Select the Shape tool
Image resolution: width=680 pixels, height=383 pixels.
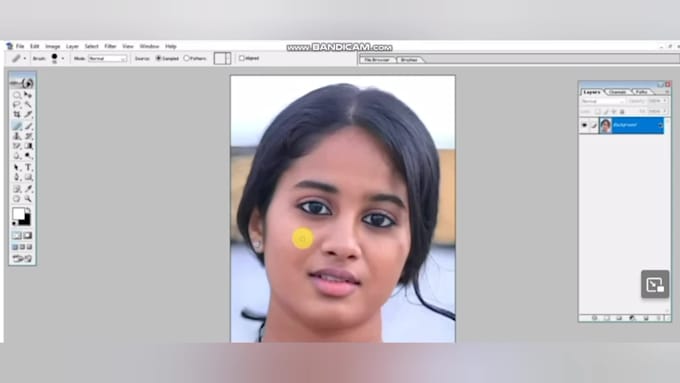[x=28, y=177]
